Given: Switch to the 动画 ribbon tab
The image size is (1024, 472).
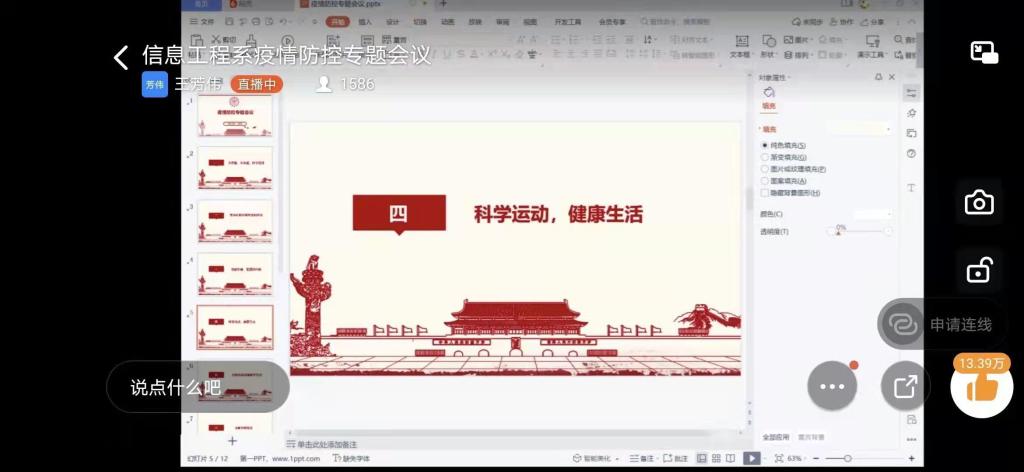Looking at the screenshot, I should coord(447,22).
